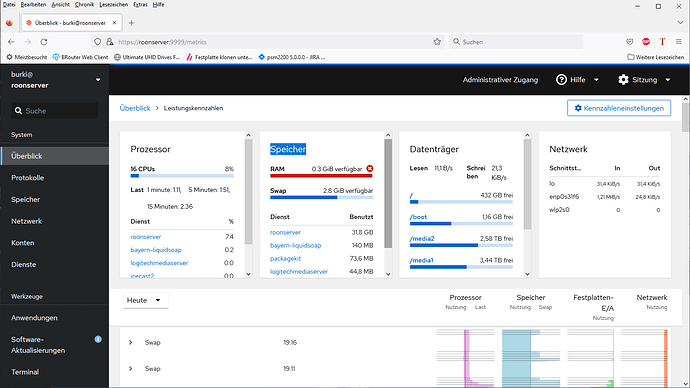Open the Heute date dropdown
Screen dimensions: 690x388
coord(145,300)
